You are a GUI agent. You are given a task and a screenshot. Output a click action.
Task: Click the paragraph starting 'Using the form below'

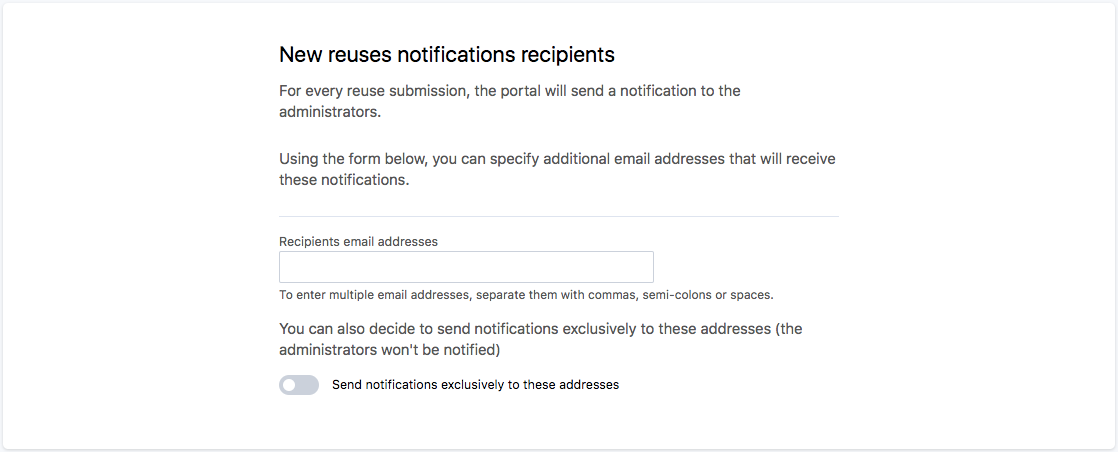[x=556, y=160]
